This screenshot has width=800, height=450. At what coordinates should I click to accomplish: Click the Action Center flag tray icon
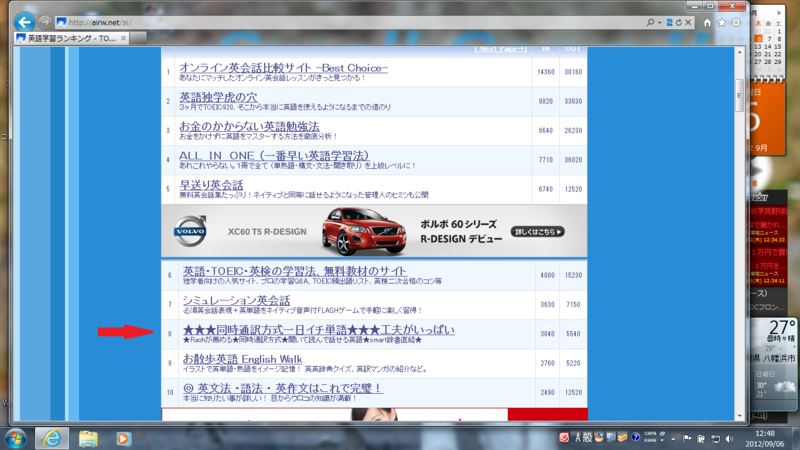pyautogui.click(x=687, y=439)
